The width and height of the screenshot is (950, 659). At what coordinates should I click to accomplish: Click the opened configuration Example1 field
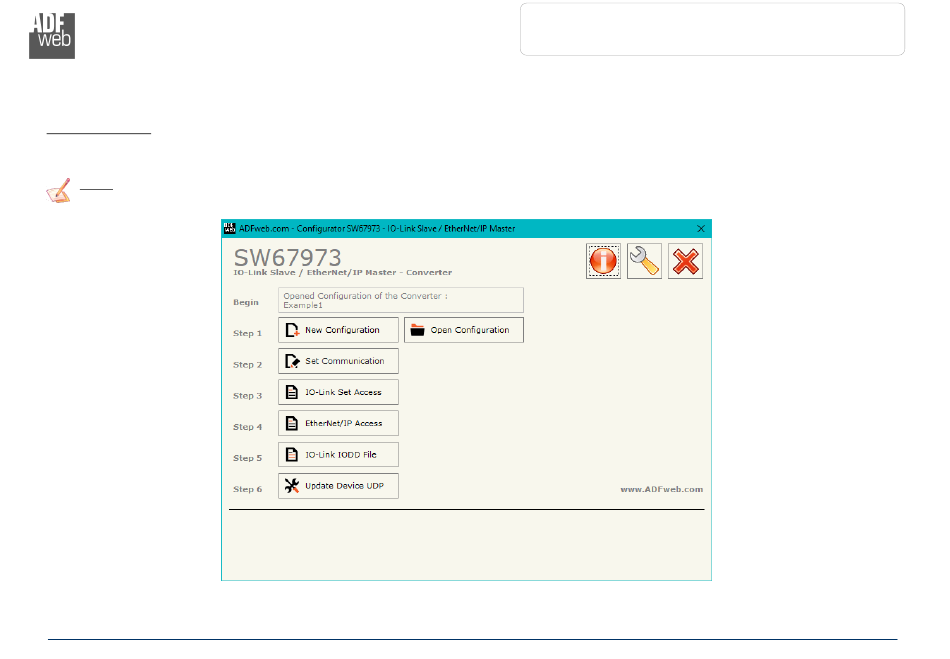point(400,300)
